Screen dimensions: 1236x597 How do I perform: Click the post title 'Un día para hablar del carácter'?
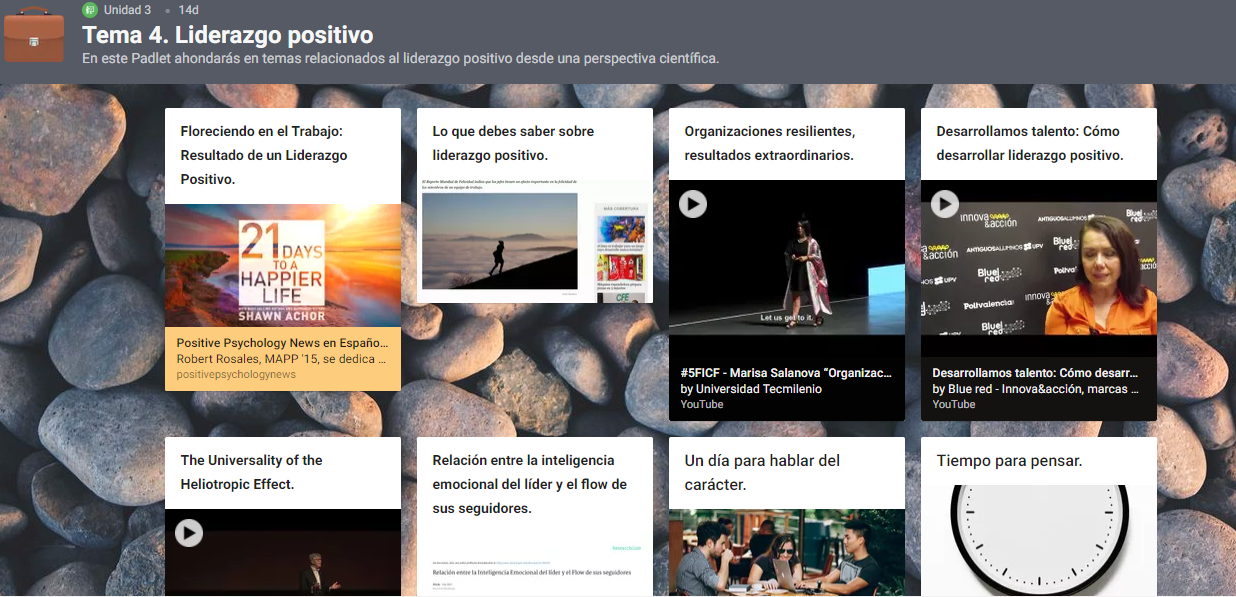pos(762,473)
